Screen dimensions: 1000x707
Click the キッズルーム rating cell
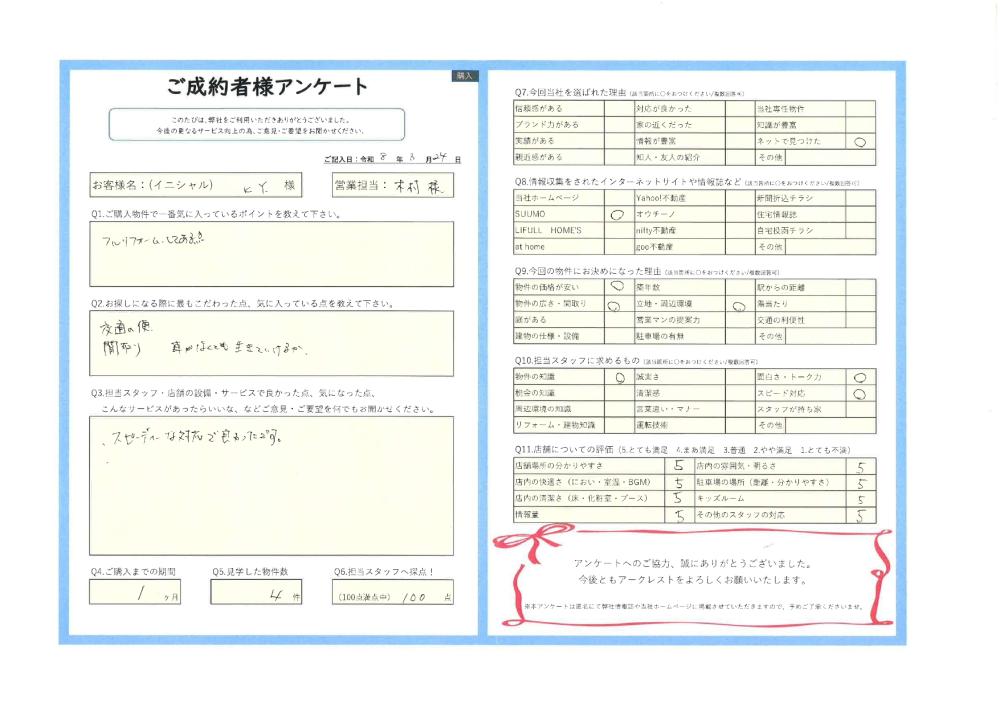pos(860,499)
